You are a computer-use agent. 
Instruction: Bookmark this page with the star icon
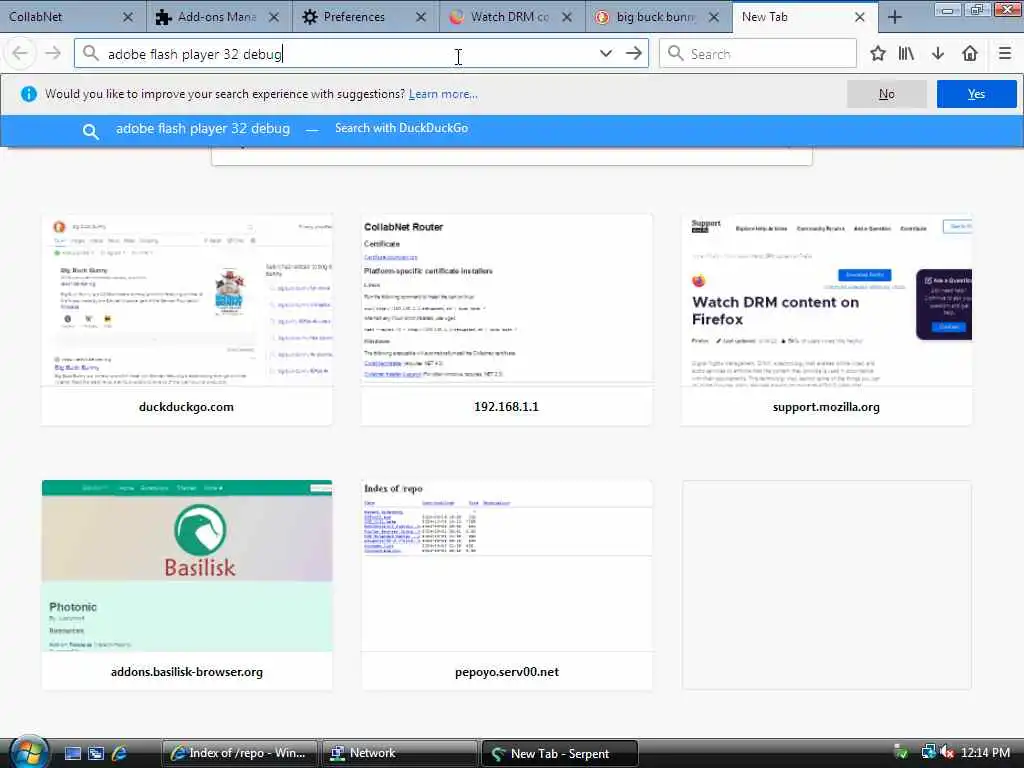pyautogui.click(x=878, y=54)
